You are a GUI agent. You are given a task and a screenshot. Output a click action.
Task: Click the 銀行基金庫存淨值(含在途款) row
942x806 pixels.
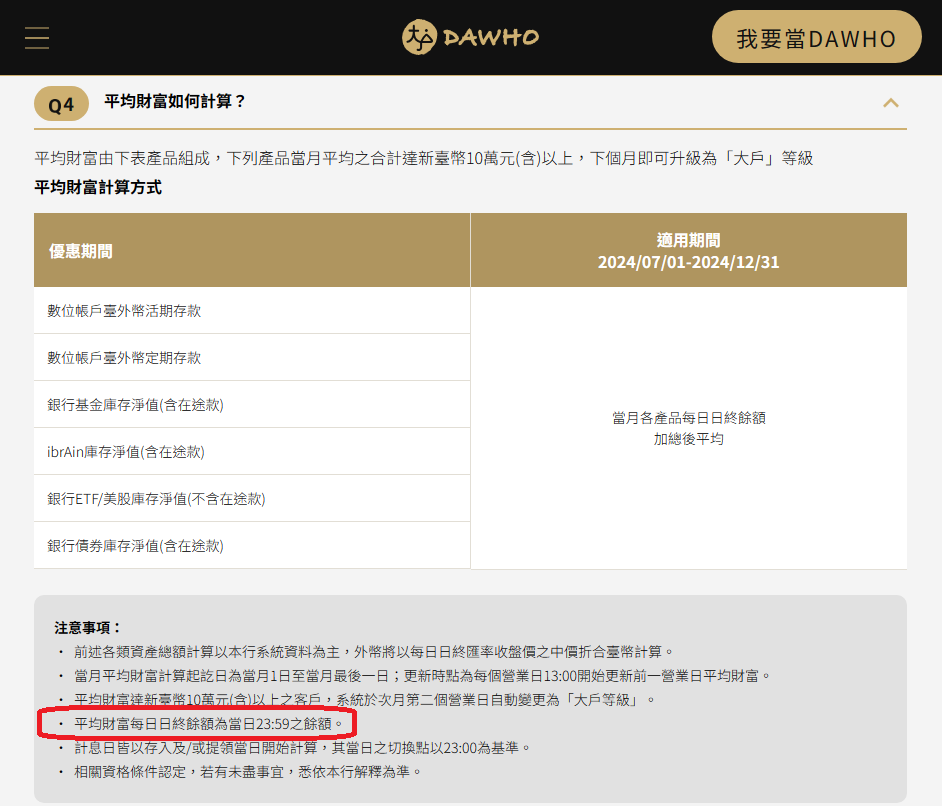click(x=135, y=405)
